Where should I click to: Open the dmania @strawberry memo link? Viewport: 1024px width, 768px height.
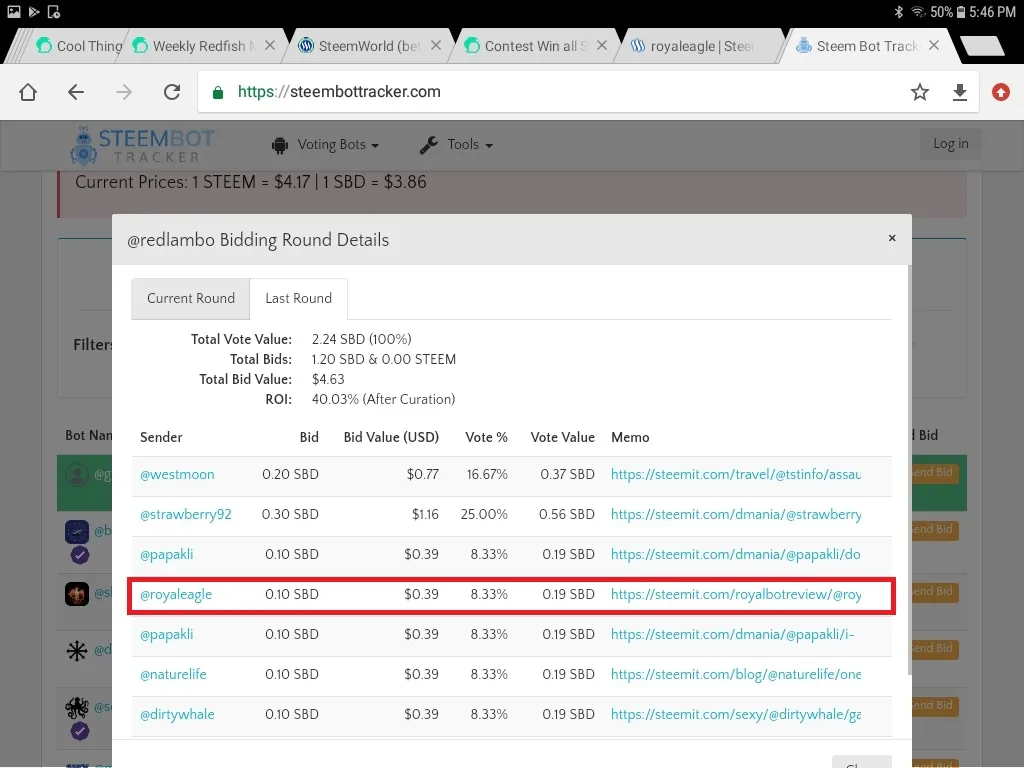click(x=736, y=515)
